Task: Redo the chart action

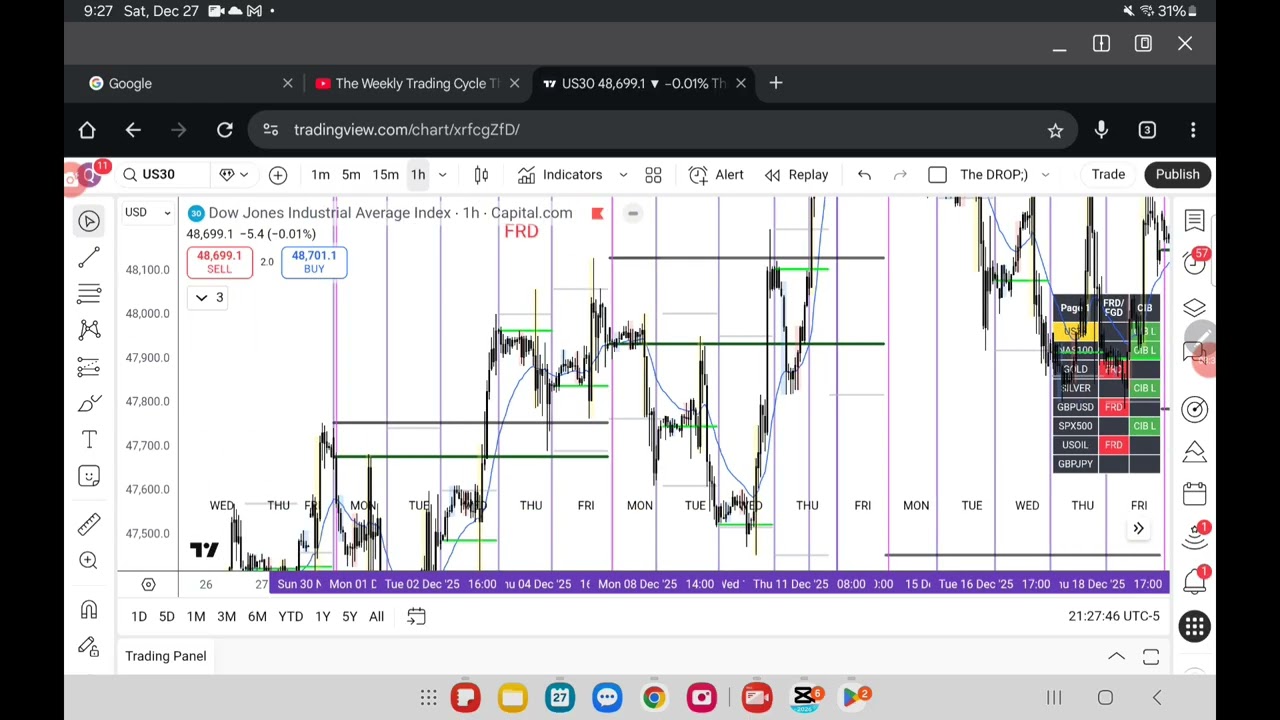Action: [x=900, y=175]
